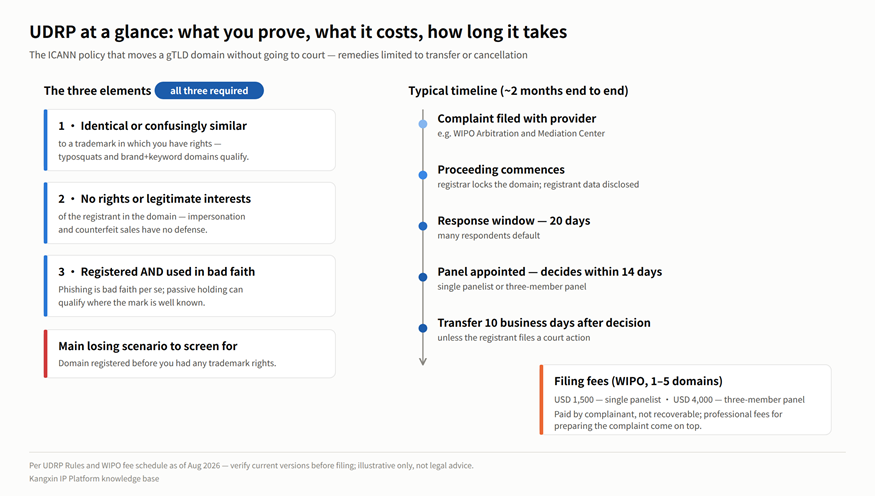Click 'USD 4,000 — three-member panel' text
Image resolution: width=875 pixels, height=496 pixels.
739,399
